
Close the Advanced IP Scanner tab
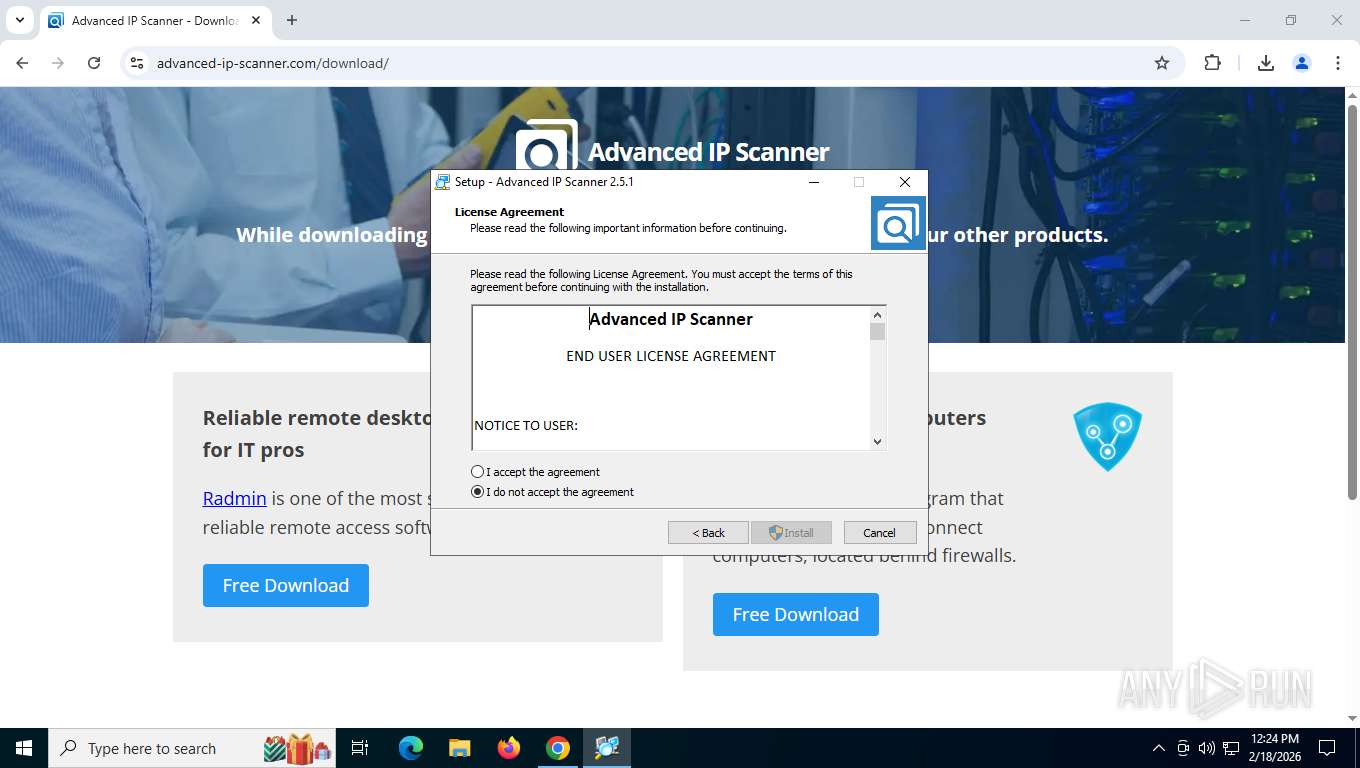click(x=256, y=20)
